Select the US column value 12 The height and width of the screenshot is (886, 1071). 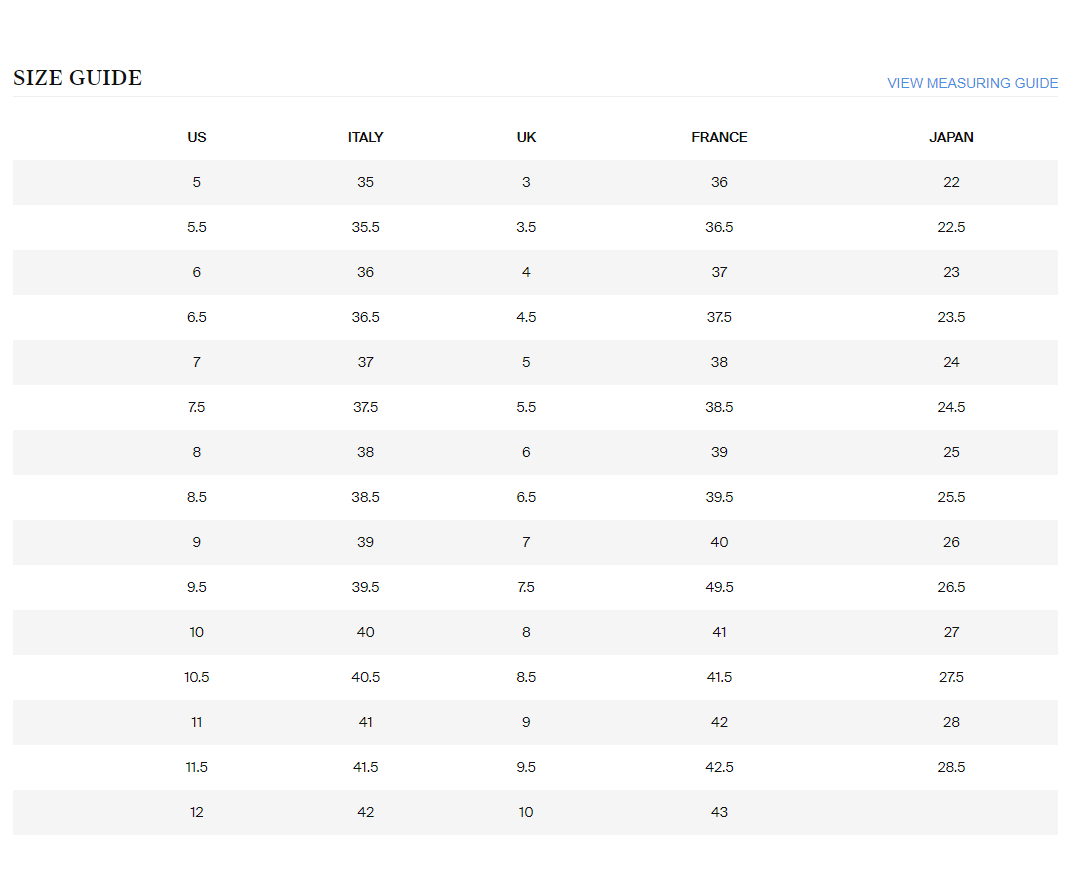pos(197,812)
